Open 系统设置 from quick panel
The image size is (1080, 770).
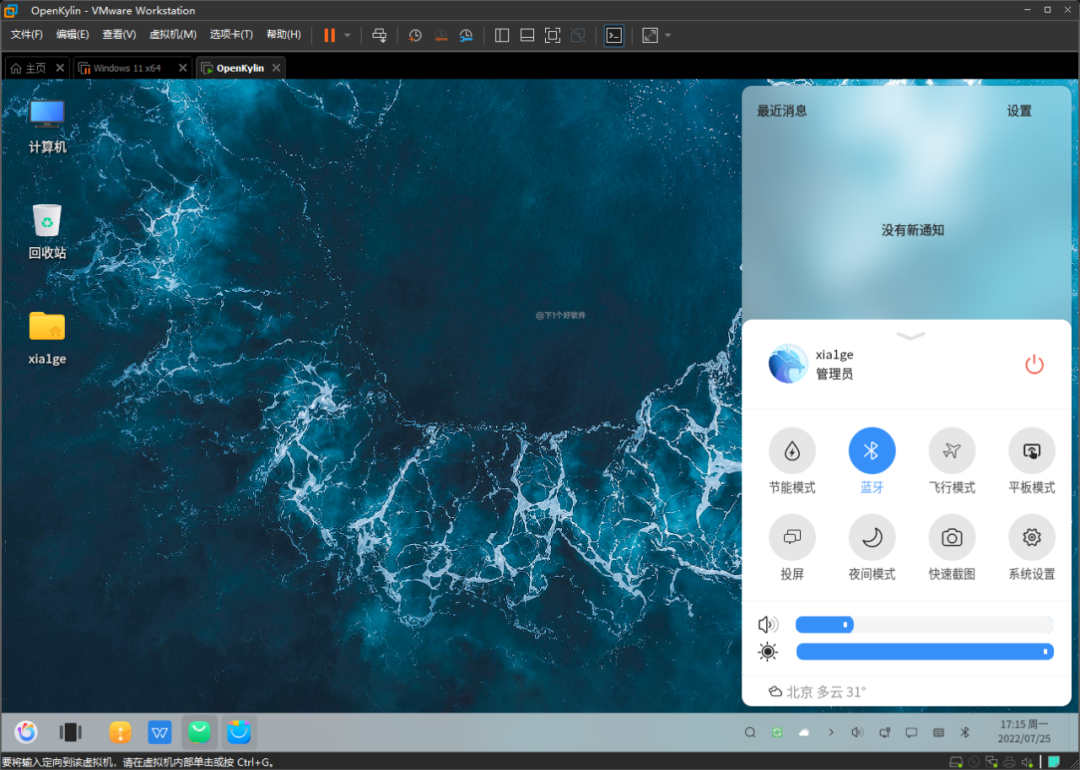1031,538
